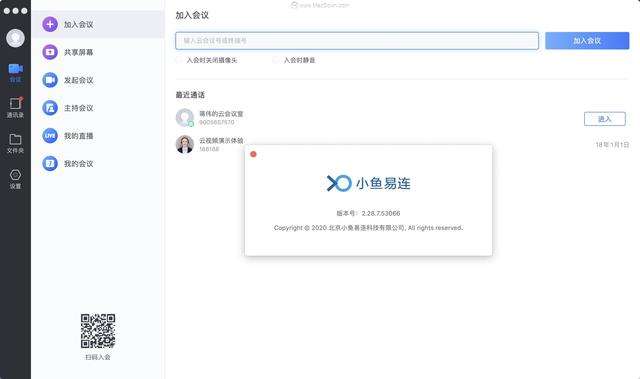Image resolution: width=640 pixels, height=379 pixels.
Task: Click the copyright line in about dialog
Action: click(x=368, y=228)
